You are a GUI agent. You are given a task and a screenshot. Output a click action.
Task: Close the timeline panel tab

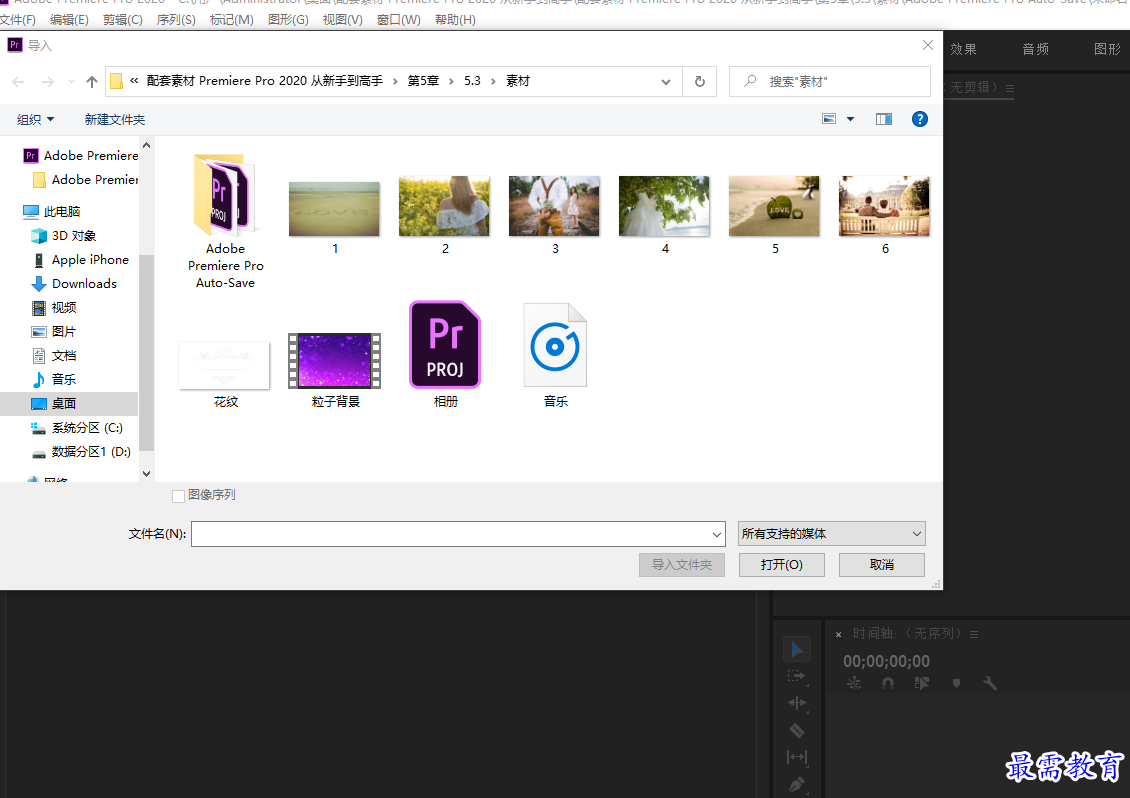(838, 634)
